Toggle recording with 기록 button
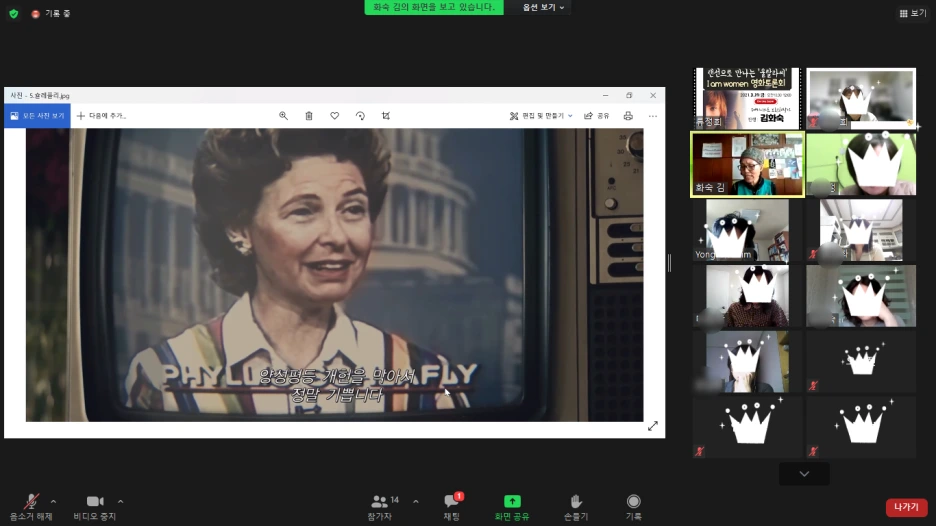 click(633, 507)
